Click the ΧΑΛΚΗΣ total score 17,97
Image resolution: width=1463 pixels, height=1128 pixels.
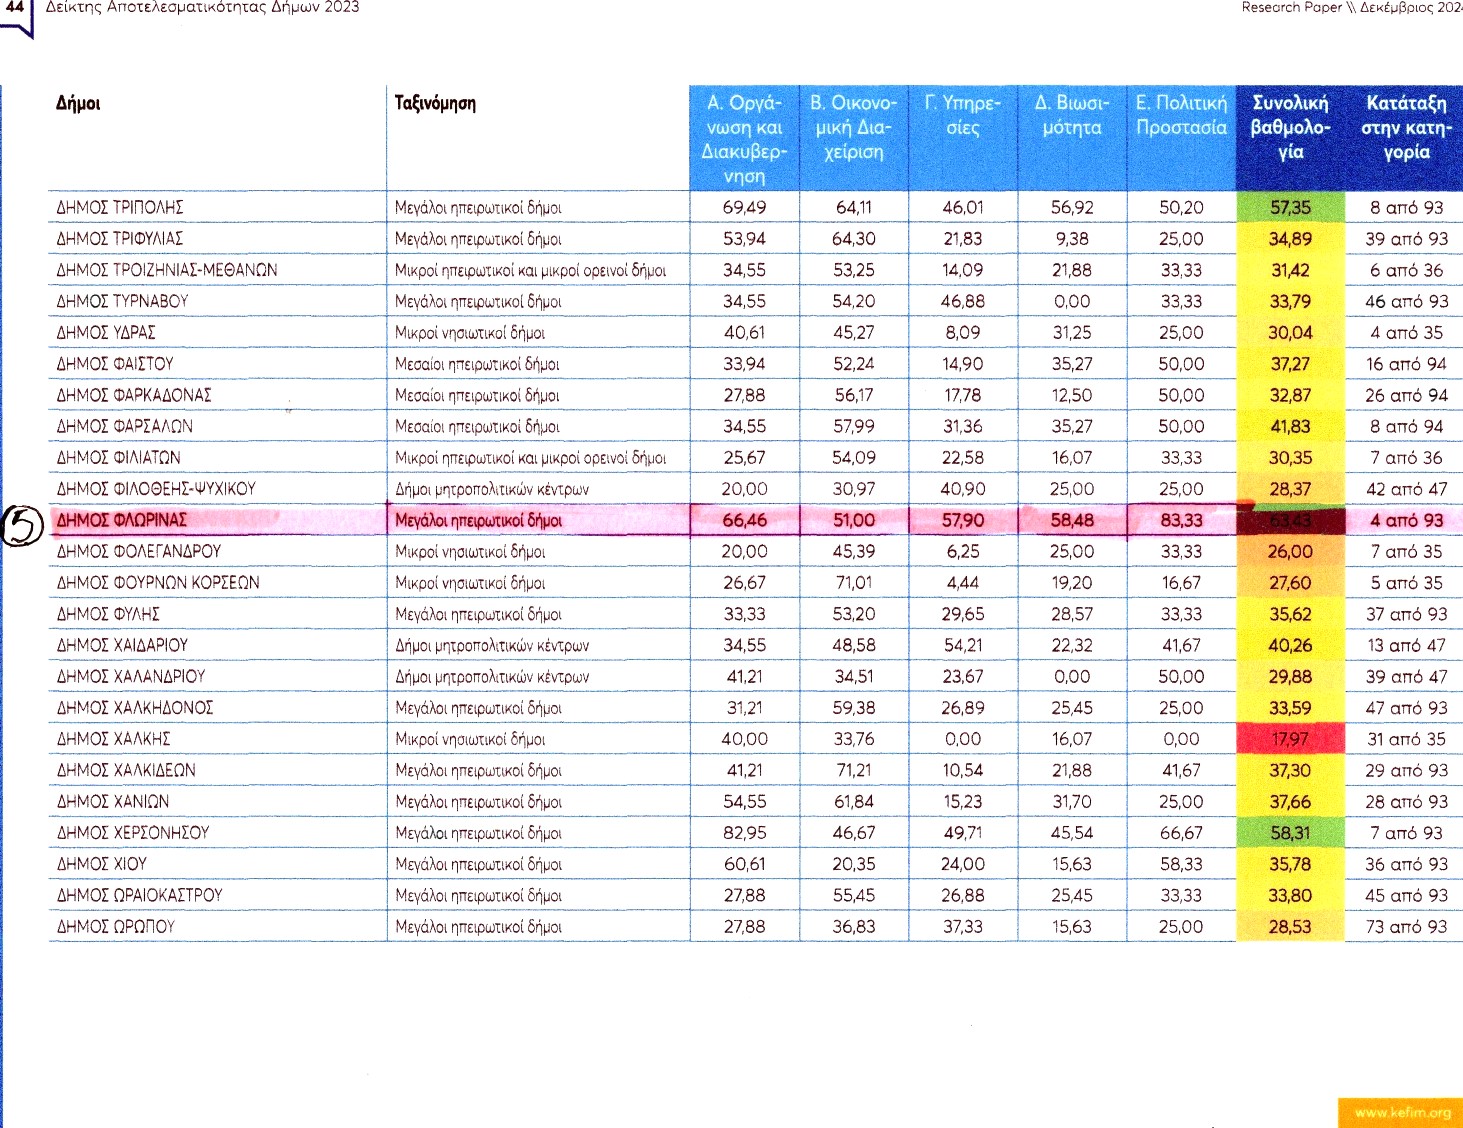(1290, 739)
